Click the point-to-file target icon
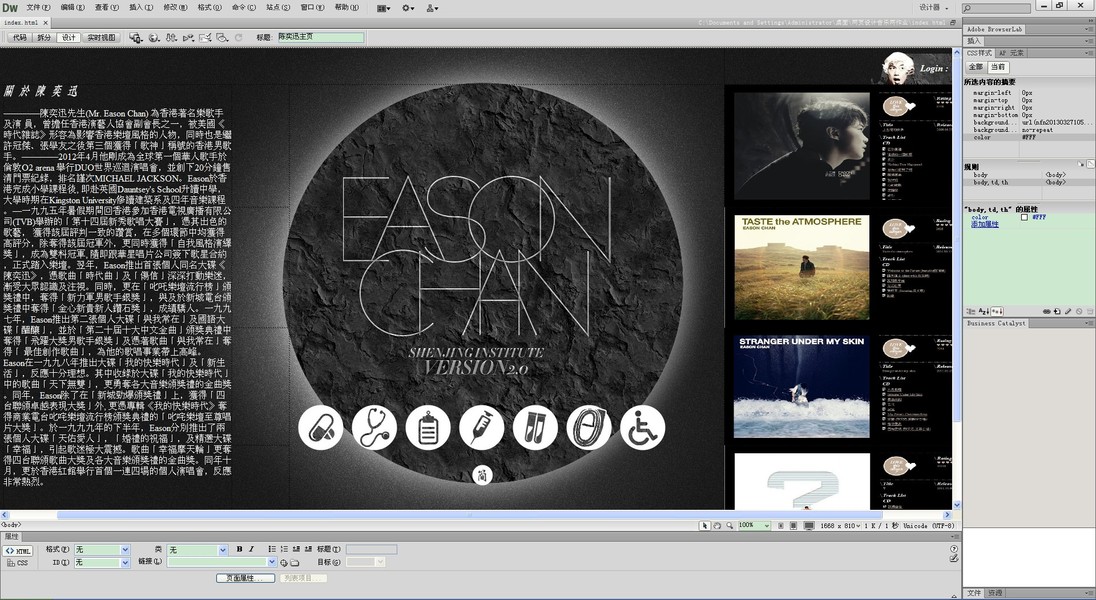 click(x=284, y=562)
